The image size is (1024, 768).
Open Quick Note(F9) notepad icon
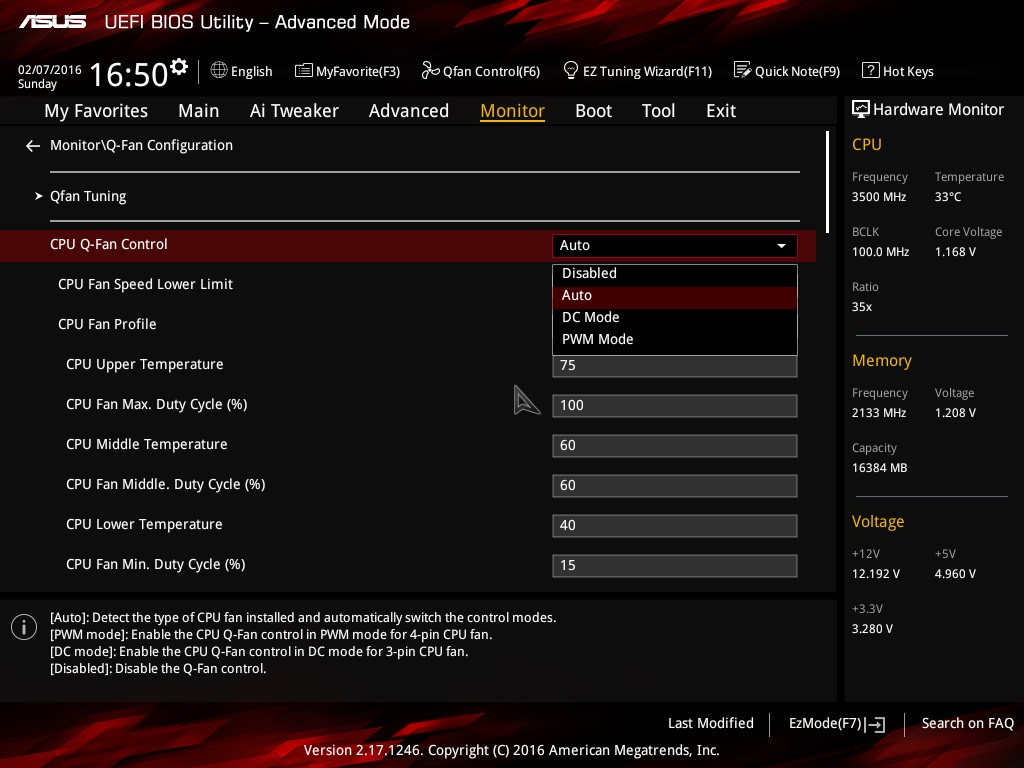coord(742,70)
